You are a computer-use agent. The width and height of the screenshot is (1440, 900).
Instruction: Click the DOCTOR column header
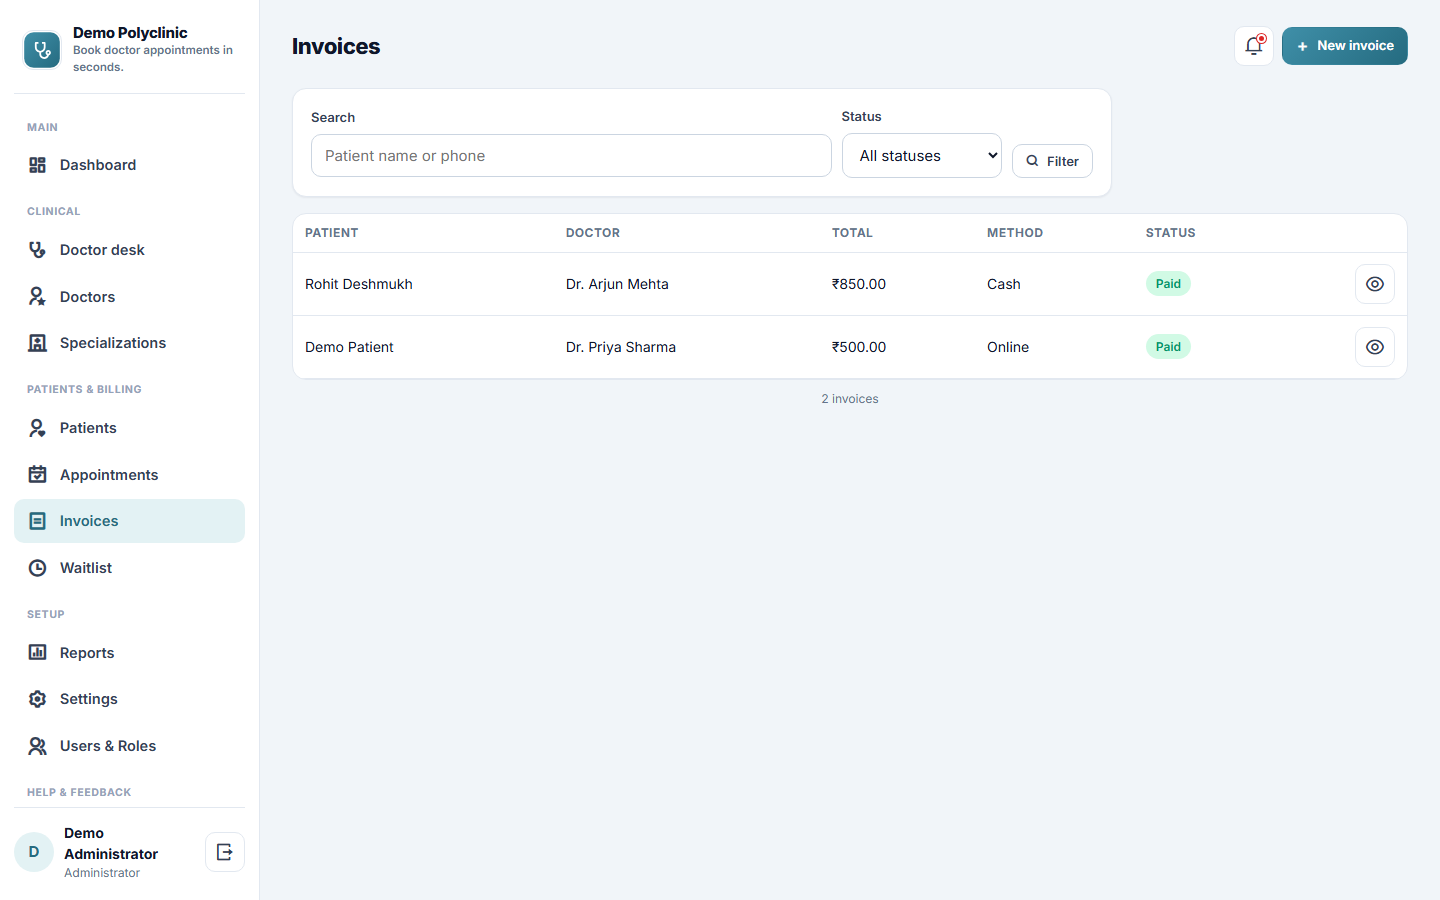pyautogui.click(x=593, y=233)
